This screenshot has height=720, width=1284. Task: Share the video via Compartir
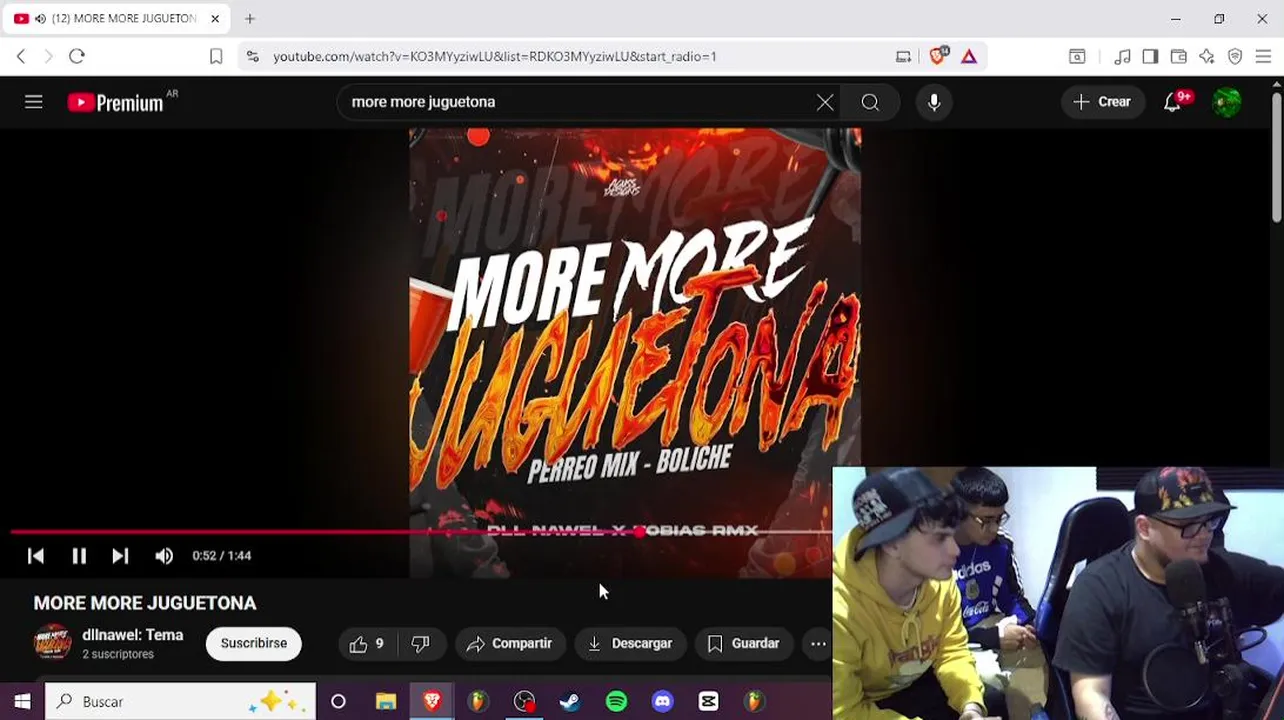(x=510, y=644)
